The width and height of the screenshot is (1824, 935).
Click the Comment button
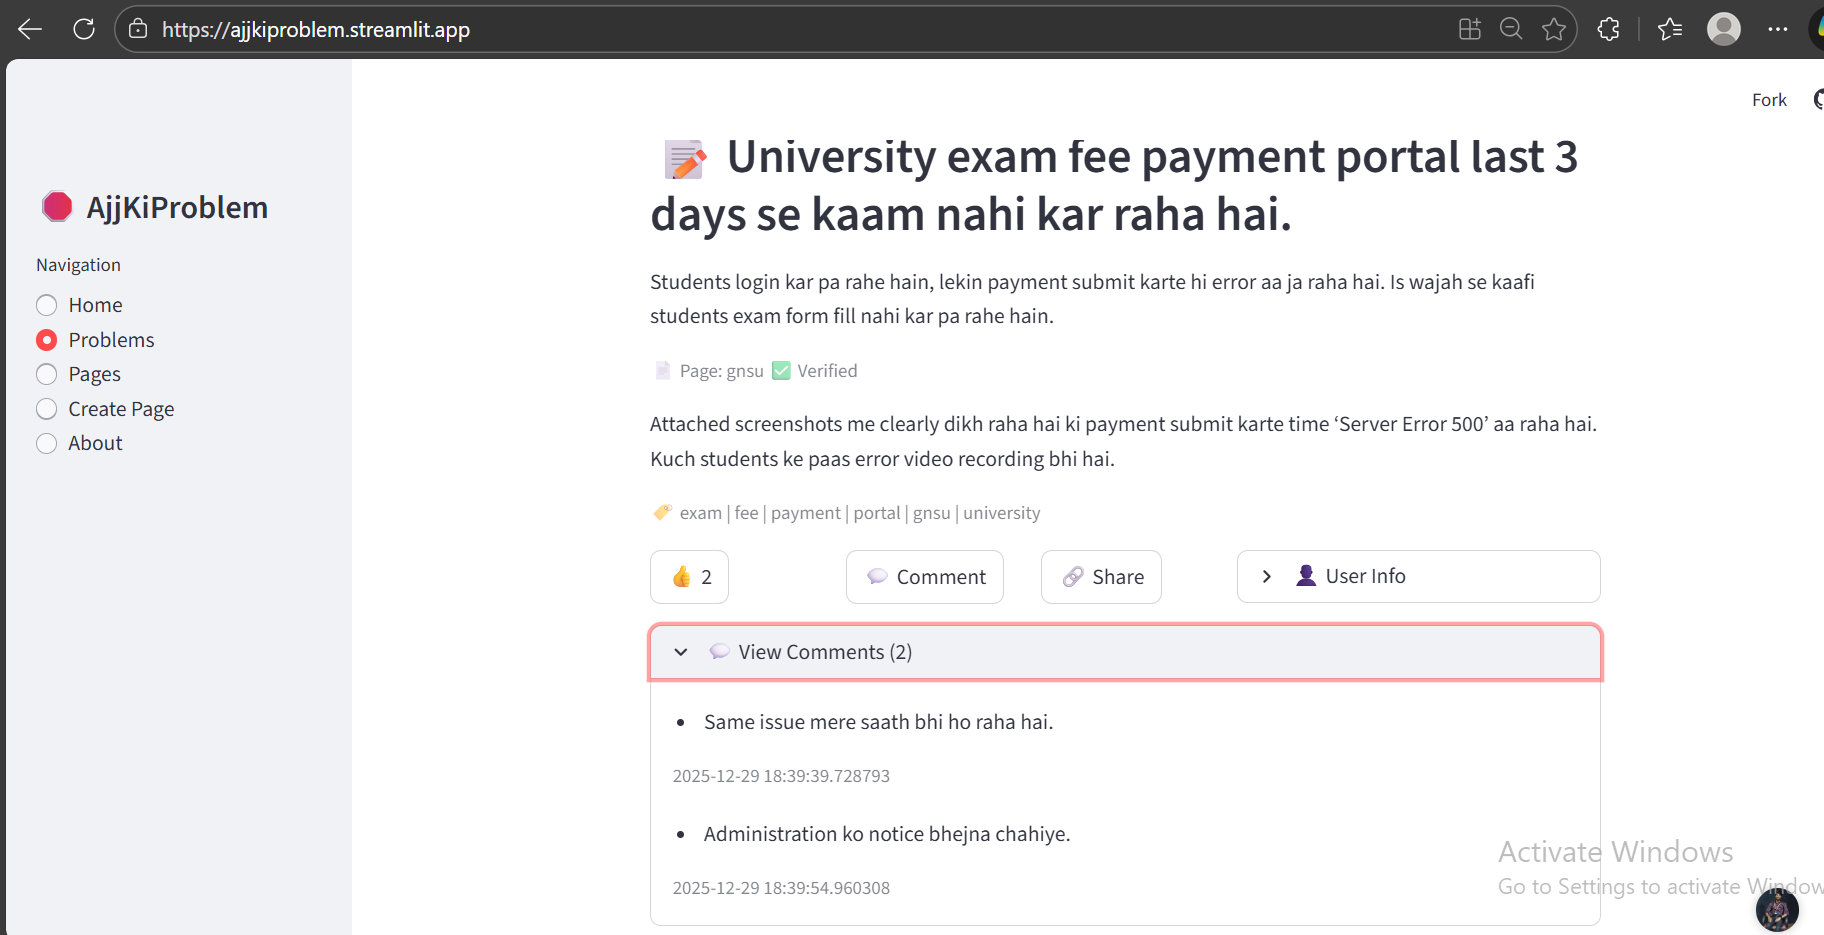coord(925,577)
